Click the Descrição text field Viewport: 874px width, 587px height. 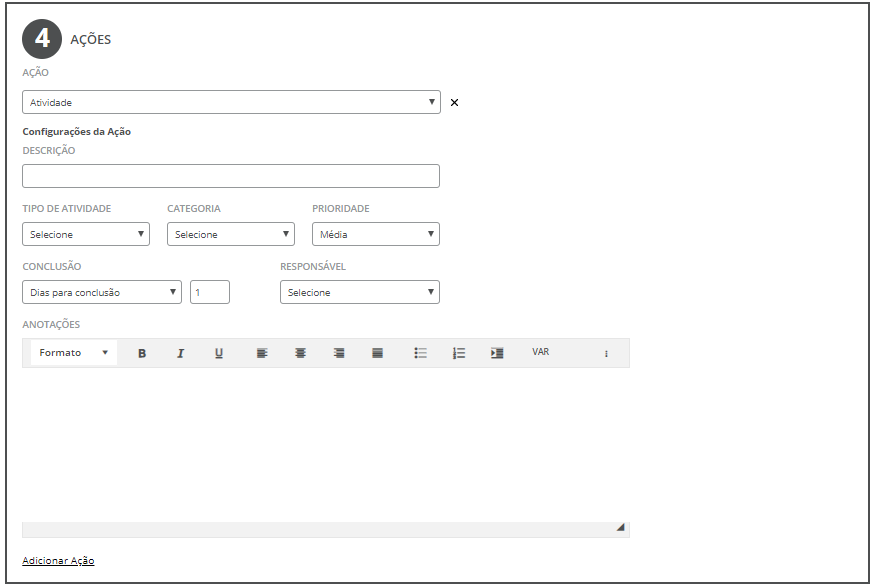pos(231,176)
